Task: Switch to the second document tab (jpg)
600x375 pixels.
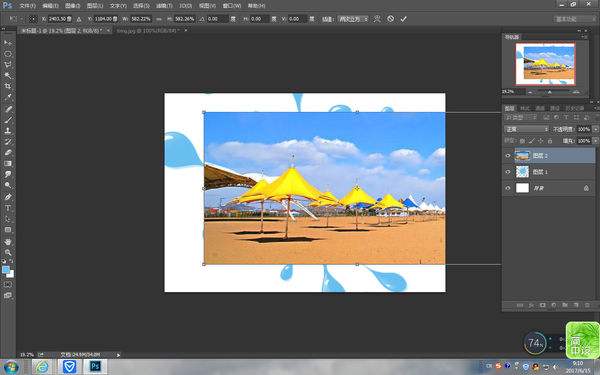Action: tap(148, 30)
